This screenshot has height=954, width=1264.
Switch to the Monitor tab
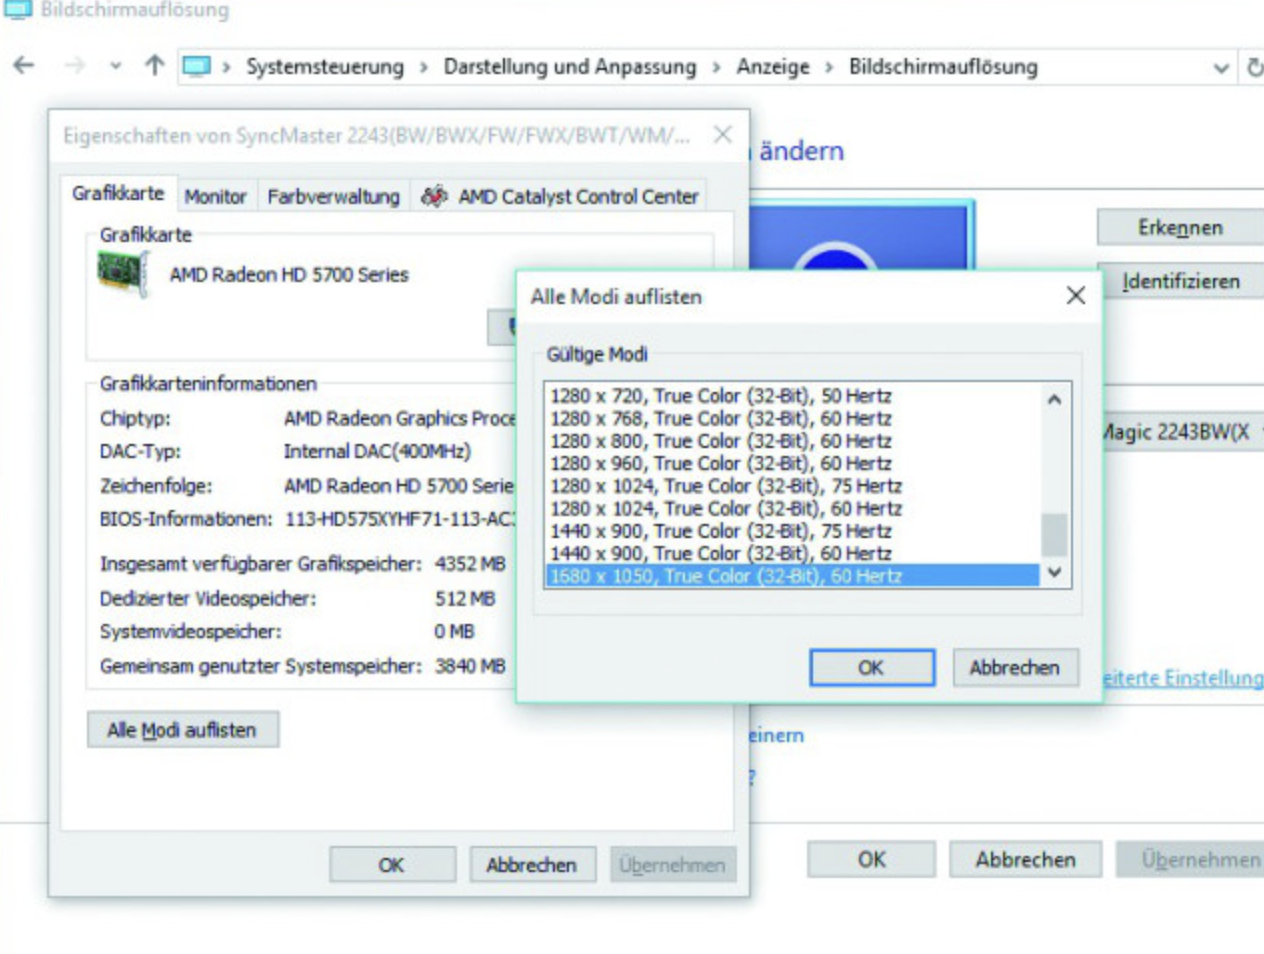pyautogui.click(x=215, y=197)
